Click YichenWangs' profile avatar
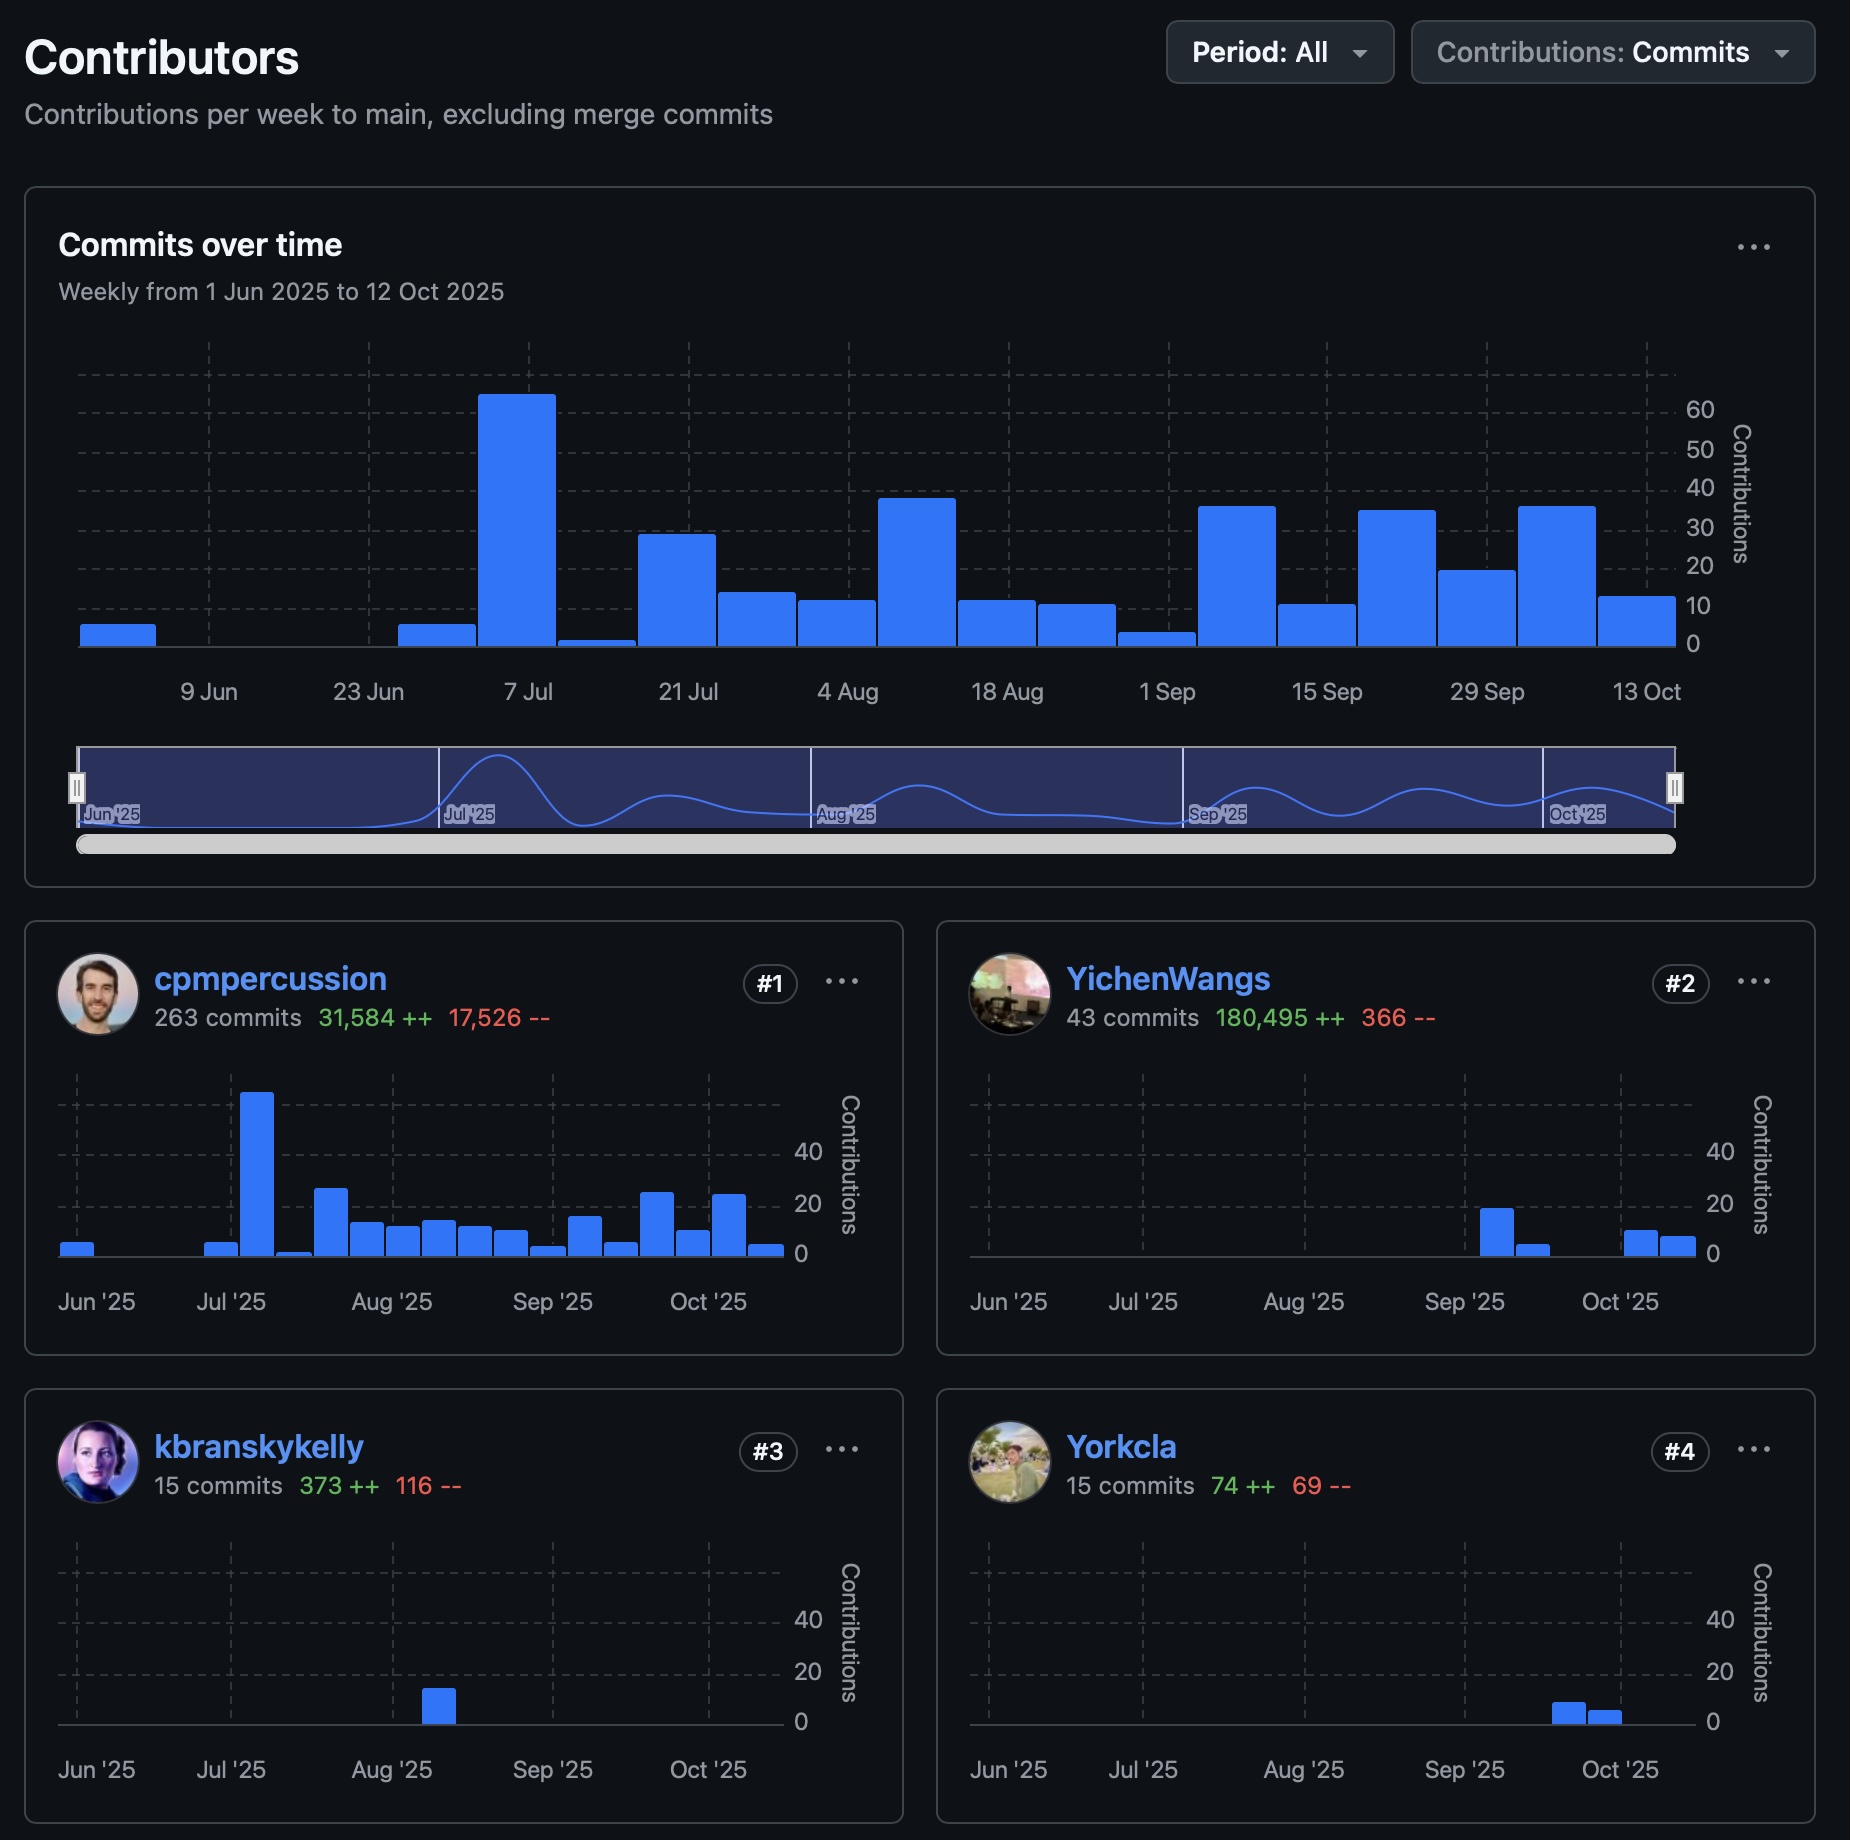 point(1010,995)
